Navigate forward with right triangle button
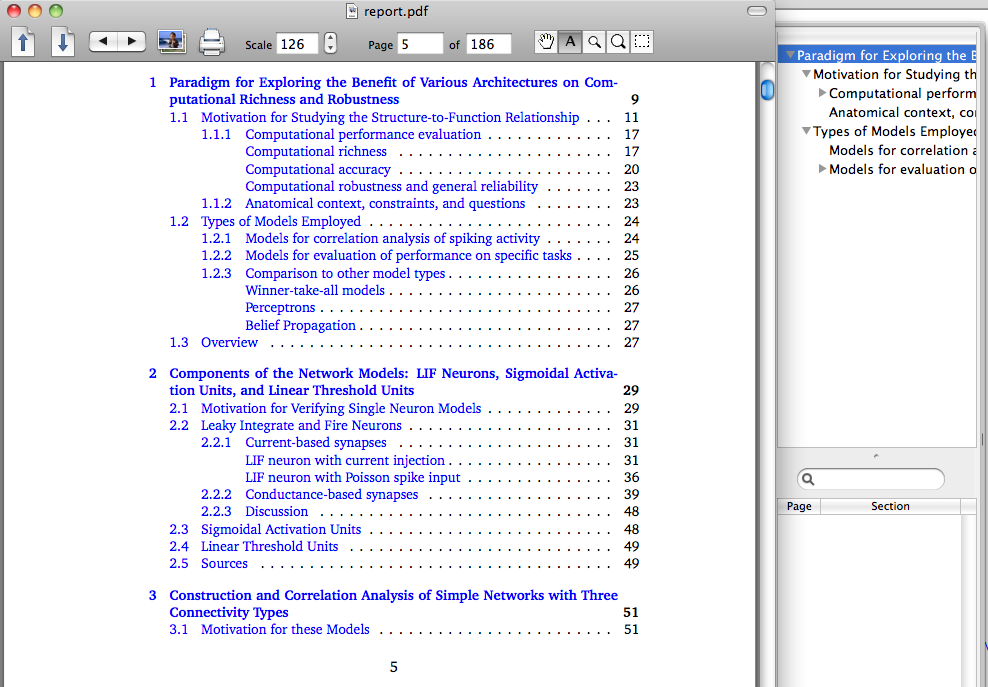 pyautogui.click(x=132, y=42)
